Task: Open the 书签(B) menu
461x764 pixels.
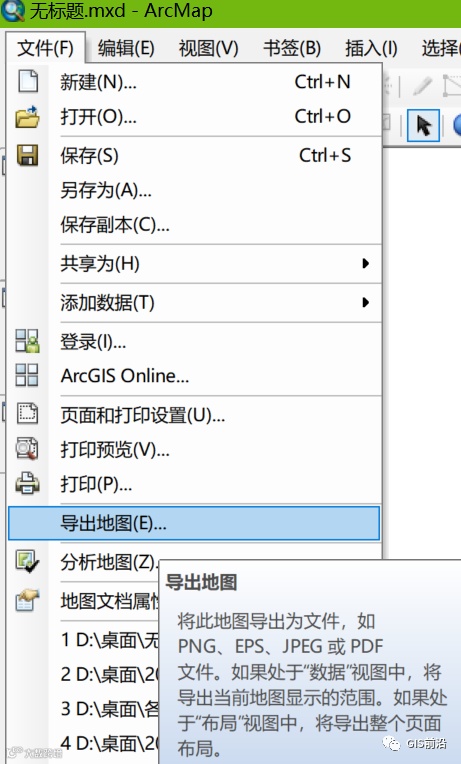Action: pyautogui.click(x=292, y=48)
